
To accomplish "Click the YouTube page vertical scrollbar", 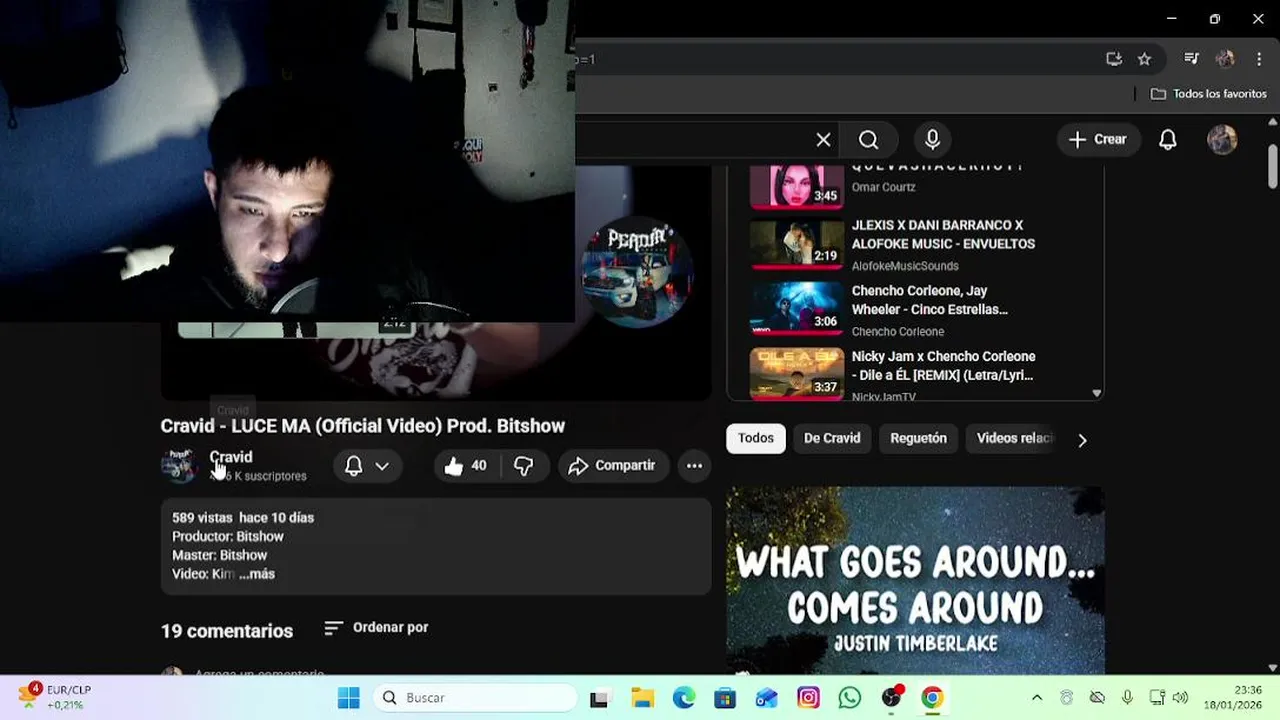I will click(x=1272, y=167).
